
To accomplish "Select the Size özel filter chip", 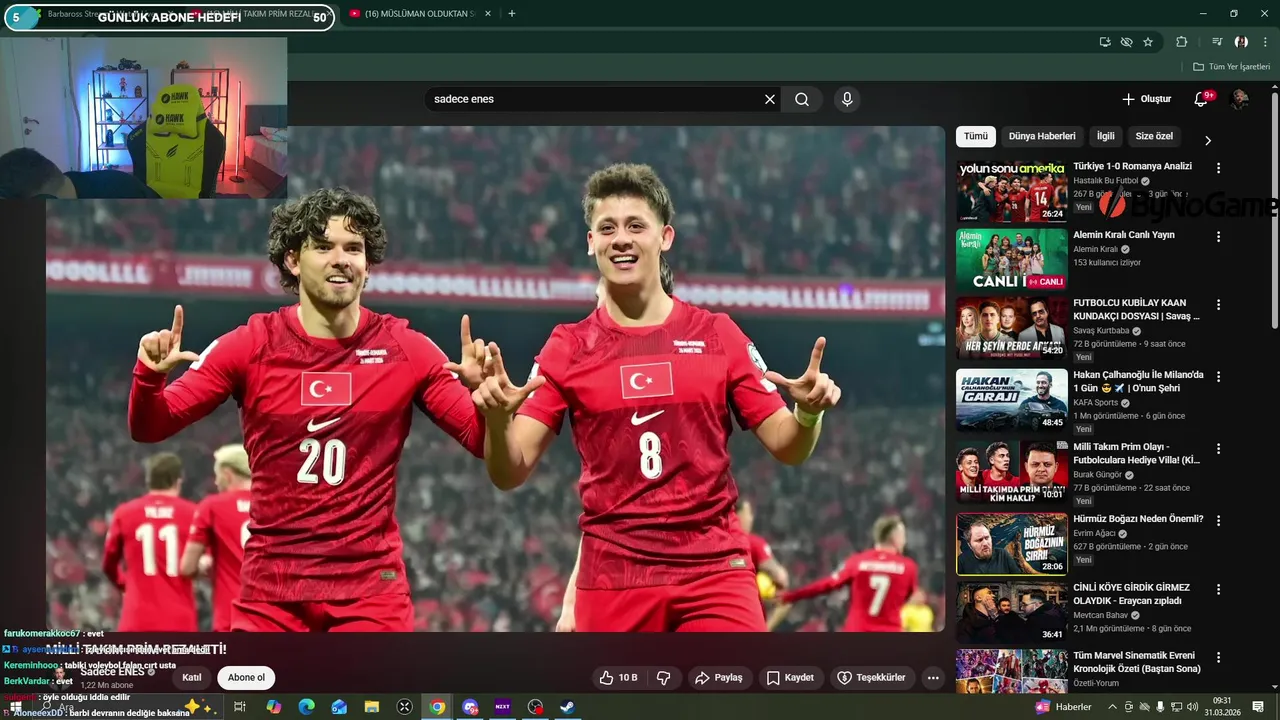I will (x=1154, y=136).
